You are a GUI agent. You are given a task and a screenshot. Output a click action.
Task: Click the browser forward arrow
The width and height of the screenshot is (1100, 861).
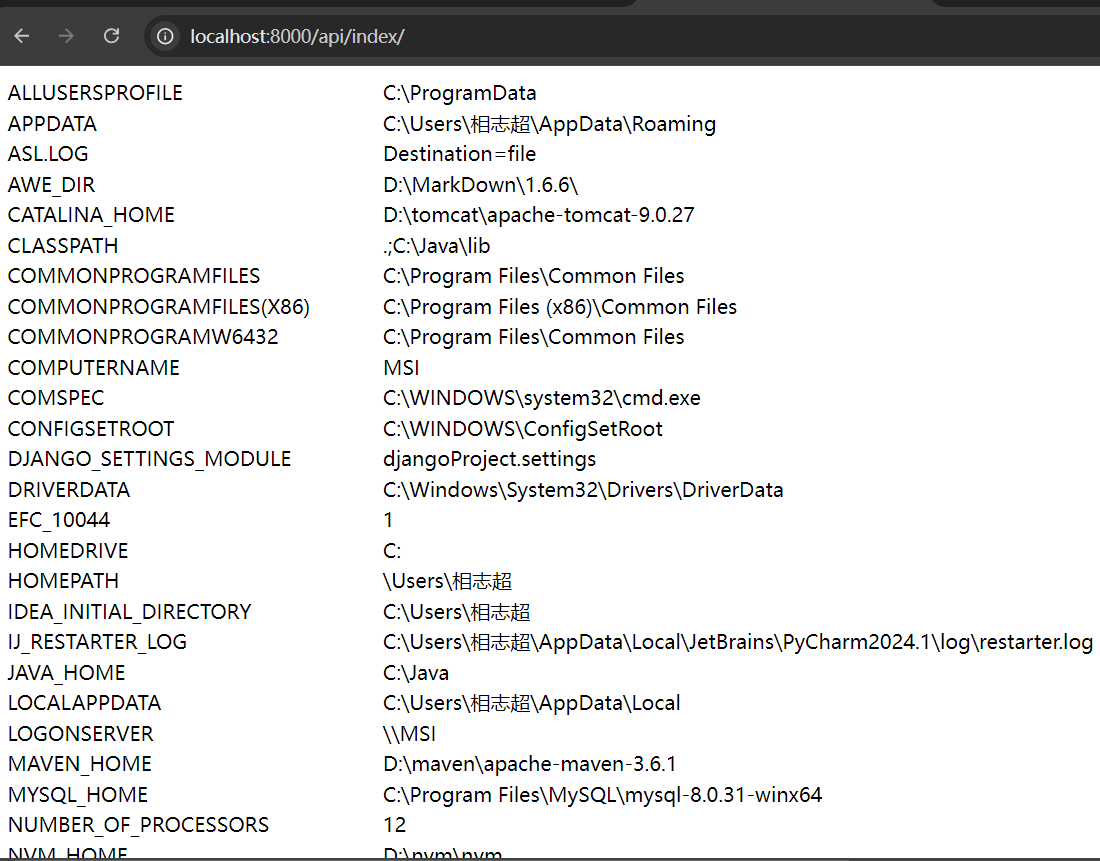coord(66,36)
